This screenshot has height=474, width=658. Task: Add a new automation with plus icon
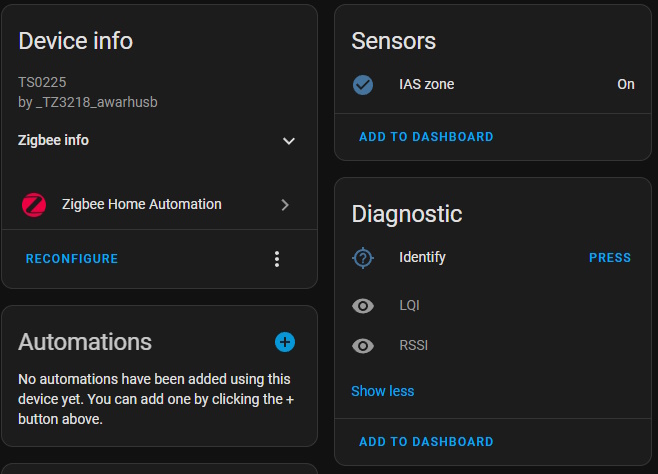[x=285, y=342]
